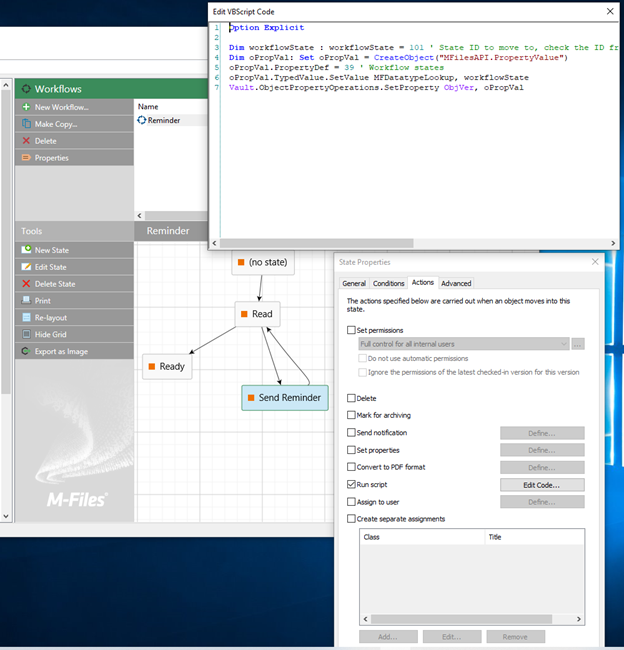Select the Send Reminder state node
Image resolution: width=624 pixels, height=650 pixels.
click(285, 398)
